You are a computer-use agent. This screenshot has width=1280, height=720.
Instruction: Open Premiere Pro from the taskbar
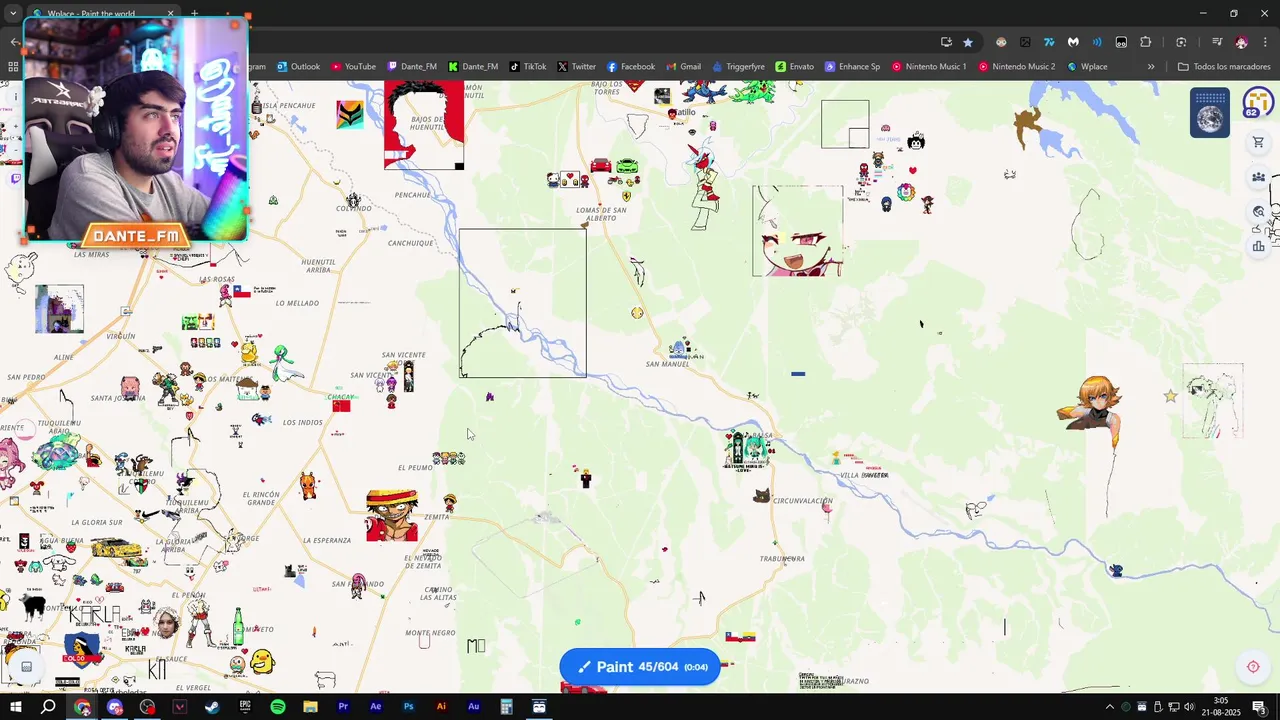[343, 707]
